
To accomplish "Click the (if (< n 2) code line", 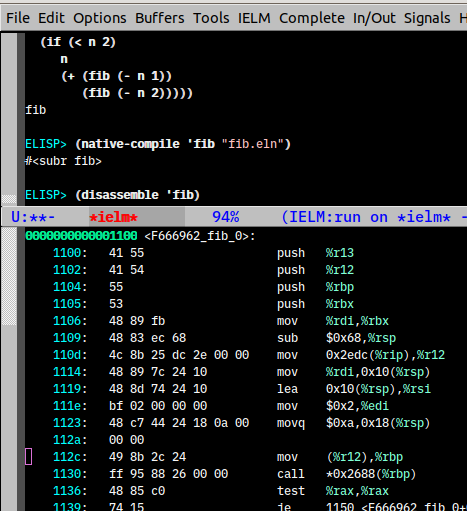I will (x=78, y=42).
